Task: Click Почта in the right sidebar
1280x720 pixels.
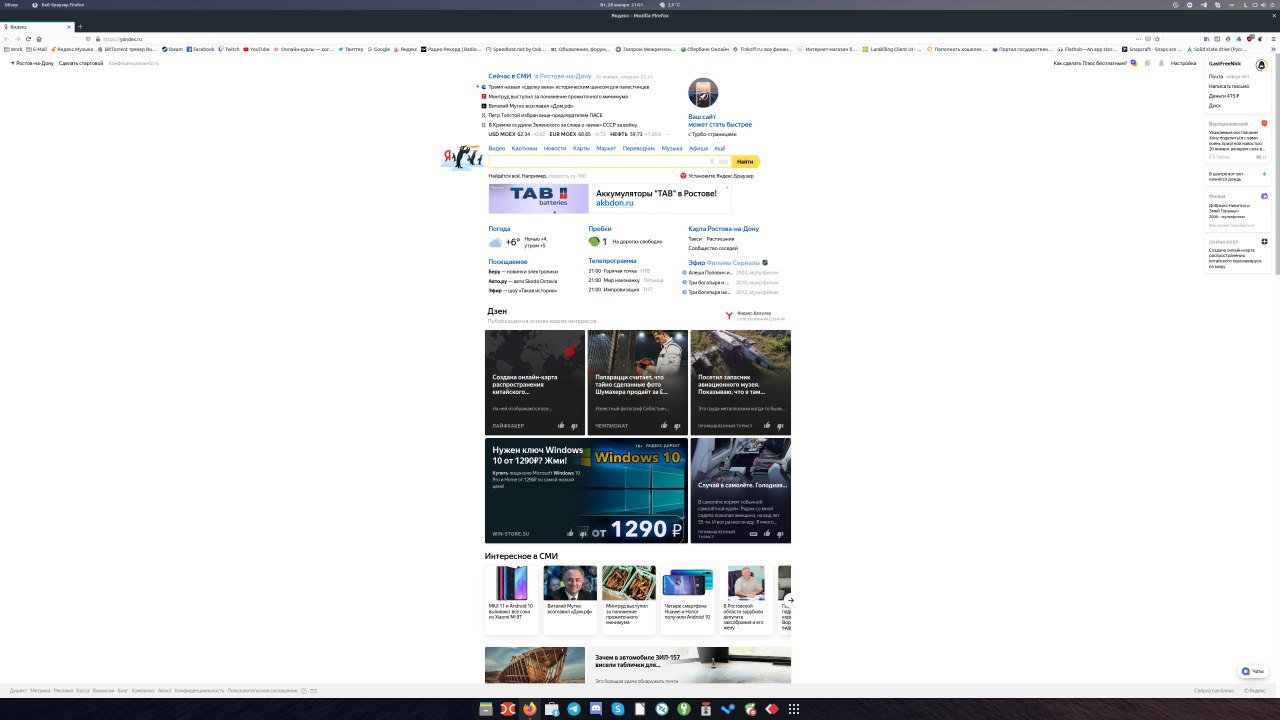Action: pos(1215,76)
